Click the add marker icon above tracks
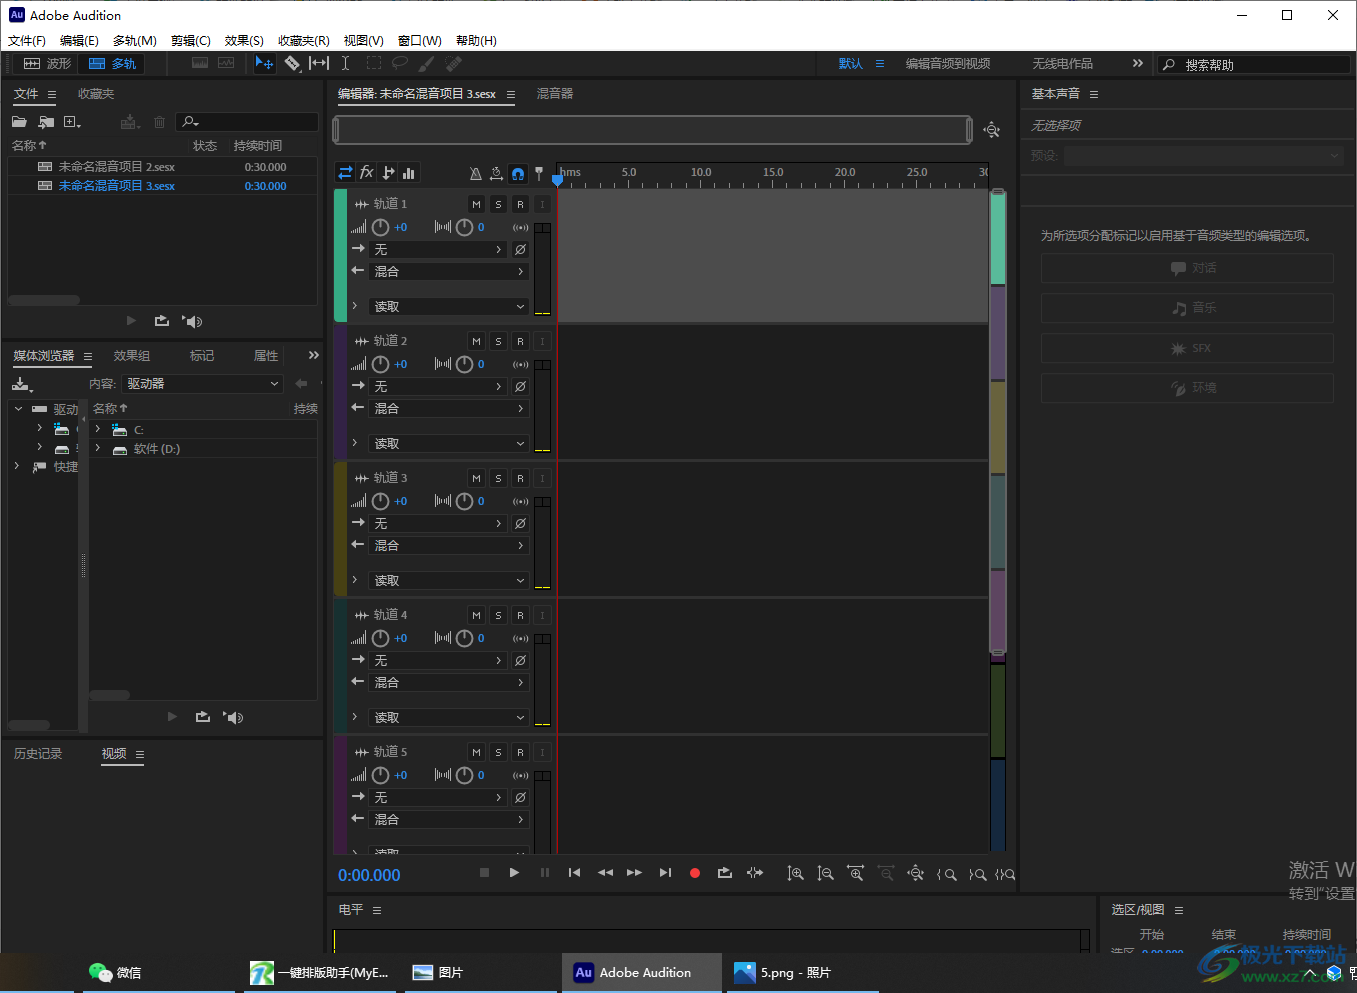This screenshot has height=993, width=1357. pos(539,174)
